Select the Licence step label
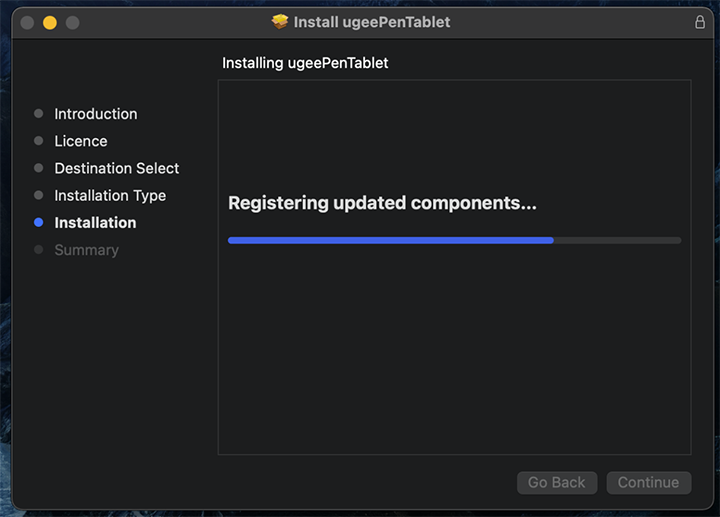Viewport: 720px width, 517px height. [81, 141]
